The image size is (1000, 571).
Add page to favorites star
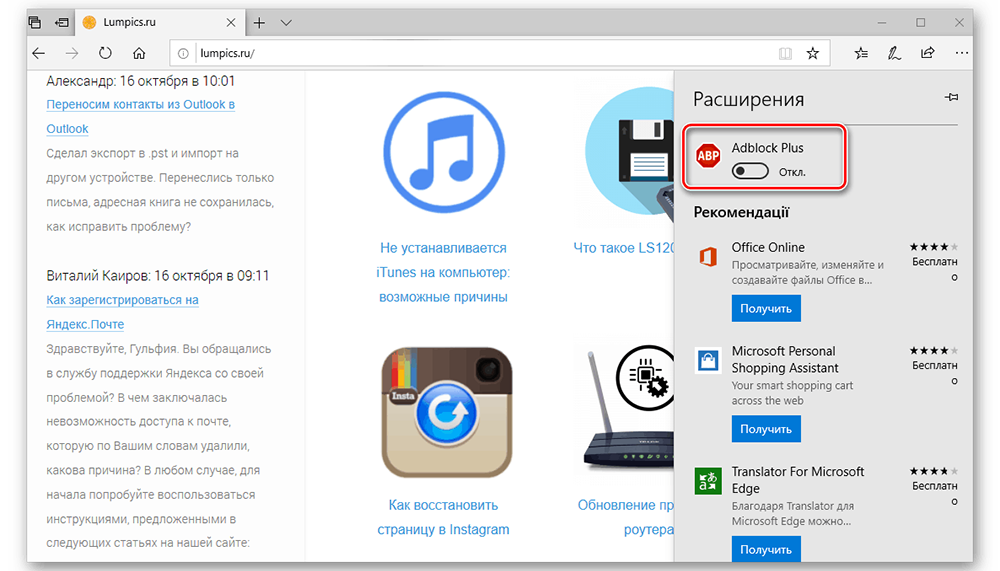click(812, 54)
